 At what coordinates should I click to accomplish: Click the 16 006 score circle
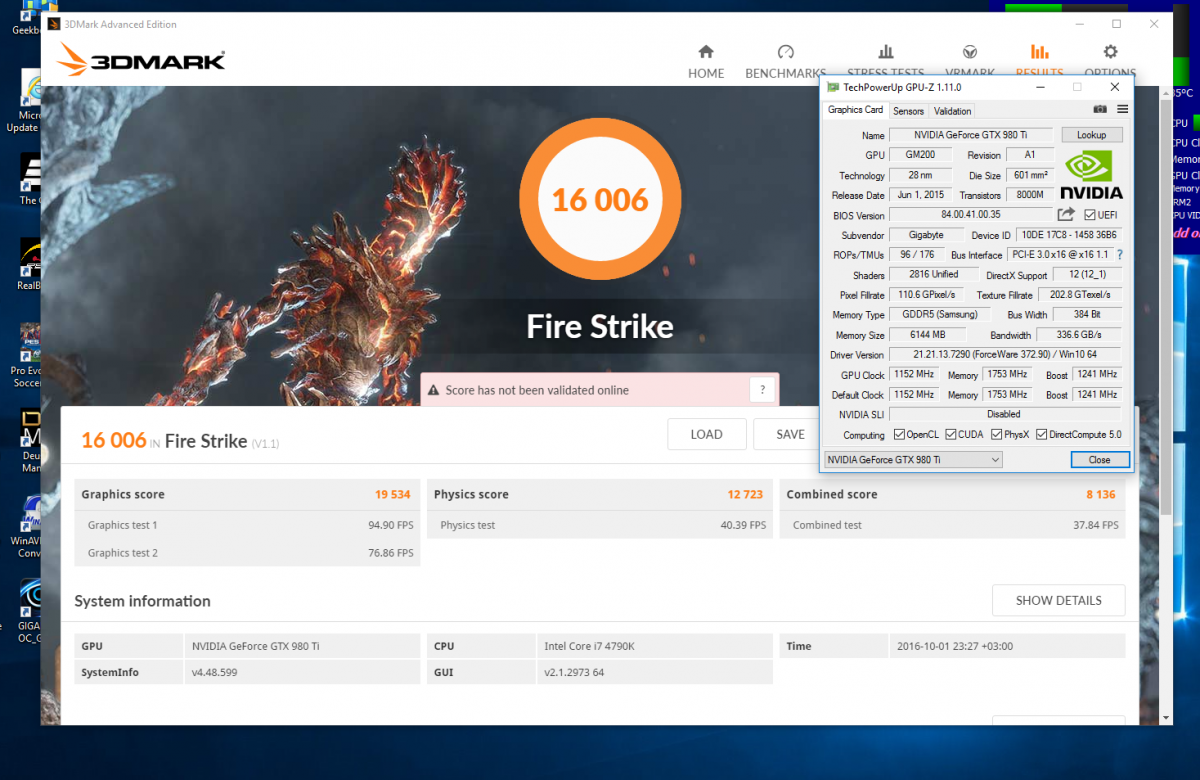pos(600,200)
